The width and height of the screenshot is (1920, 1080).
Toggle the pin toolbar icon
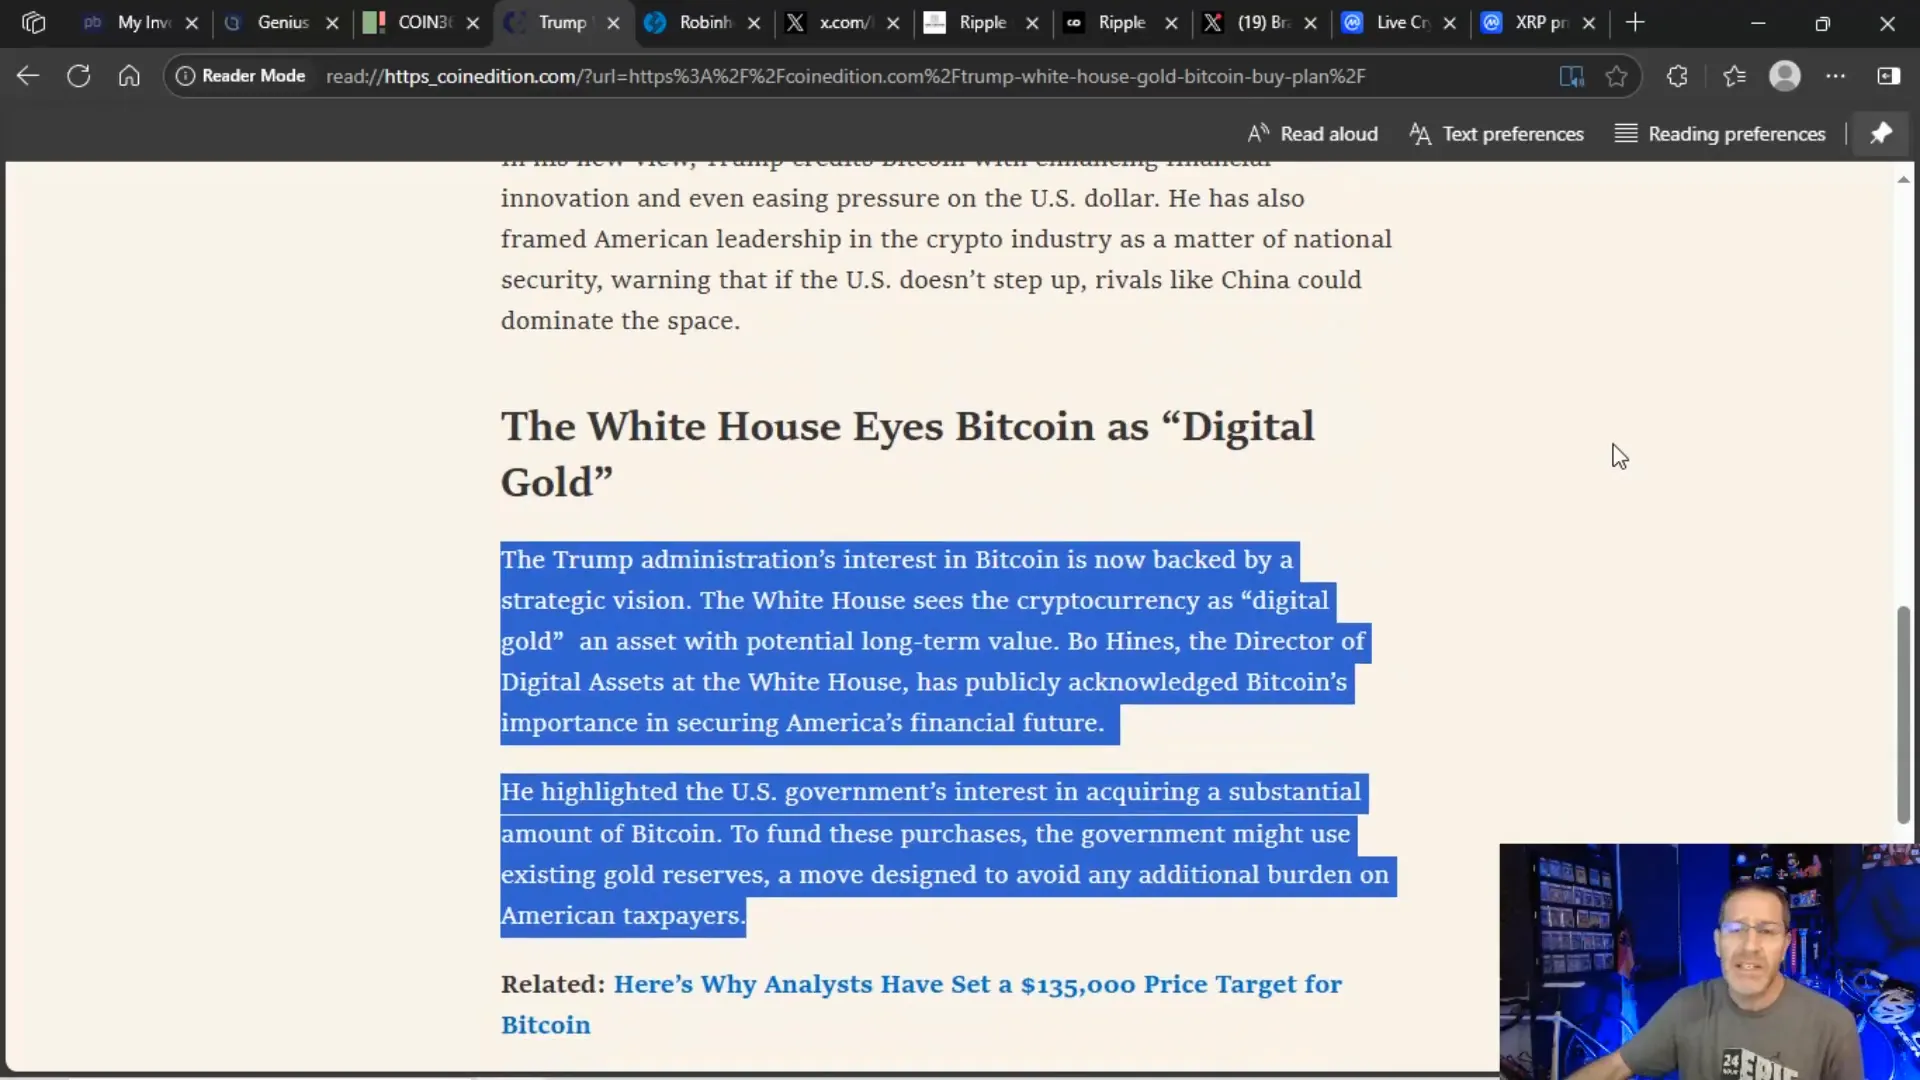pos(1881,134)
